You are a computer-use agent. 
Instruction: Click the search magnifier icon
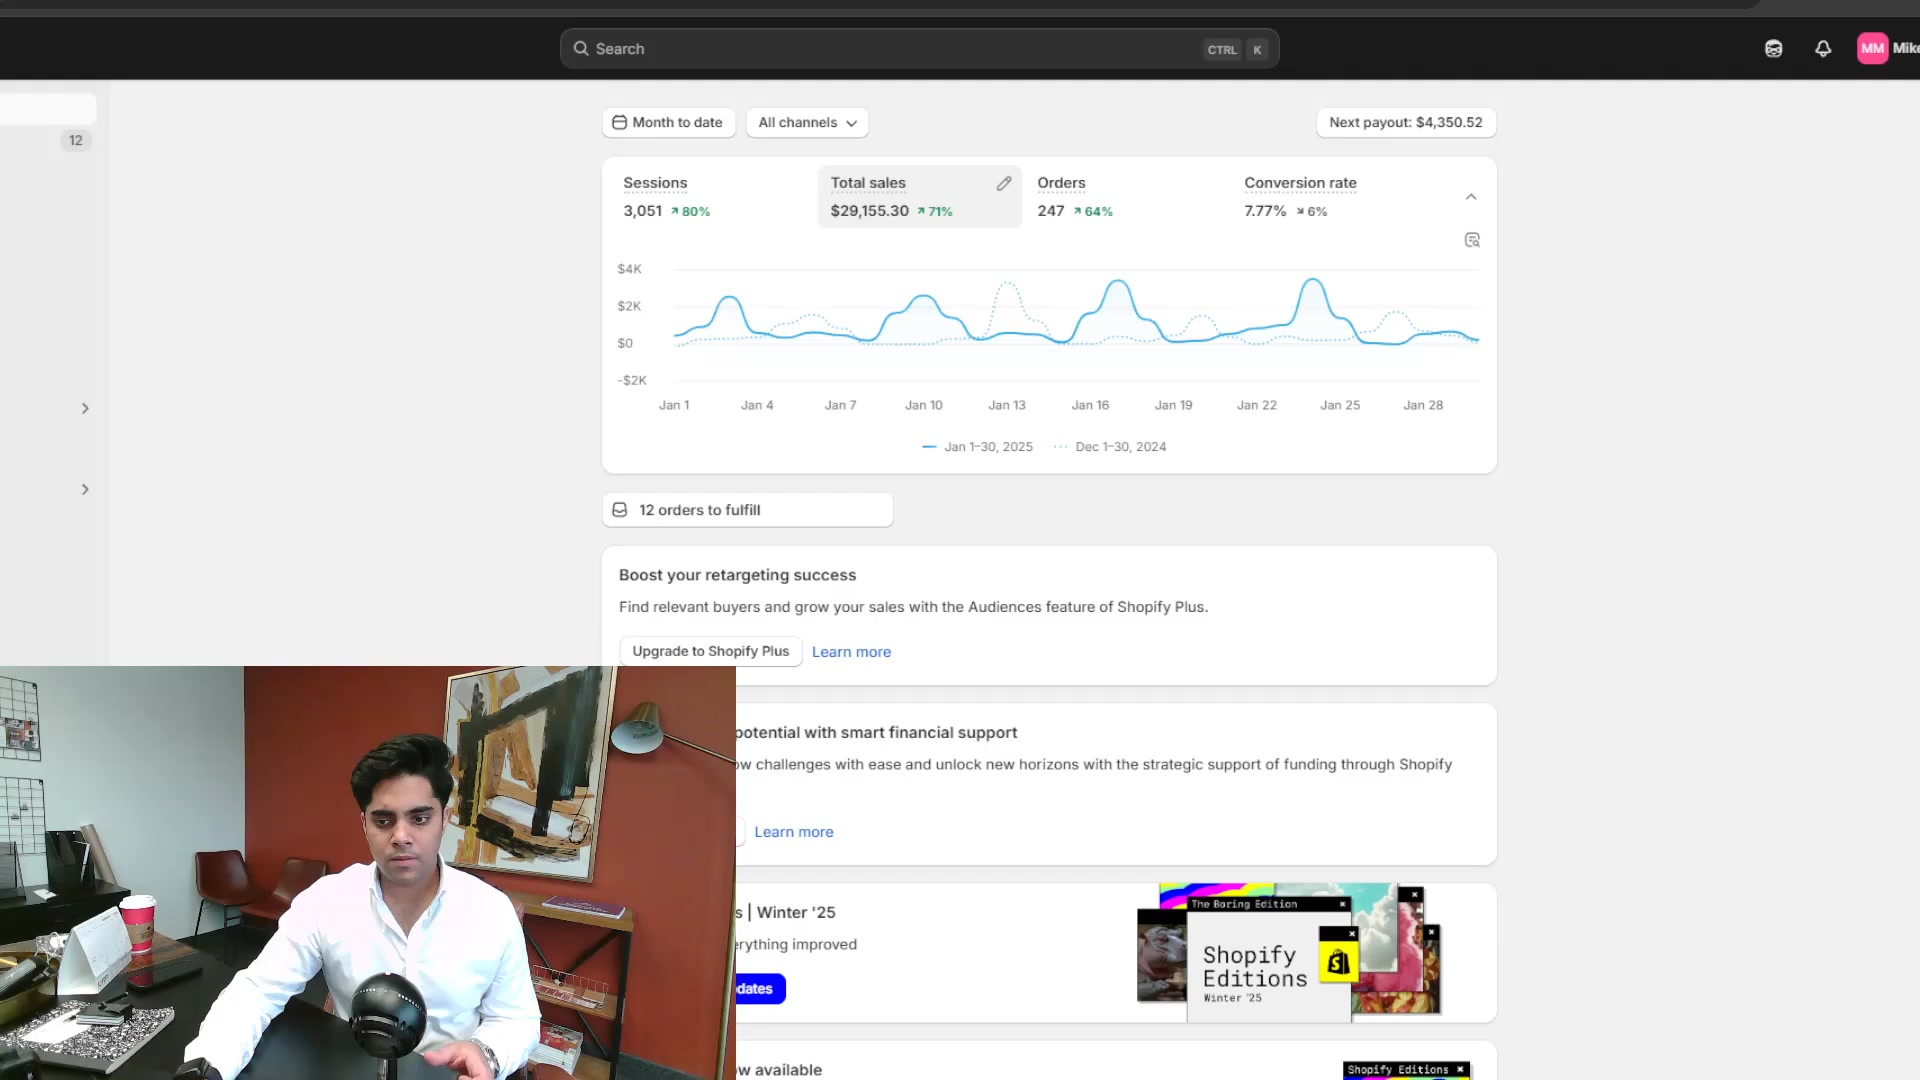pyautogui.click(x=580, y=48)
